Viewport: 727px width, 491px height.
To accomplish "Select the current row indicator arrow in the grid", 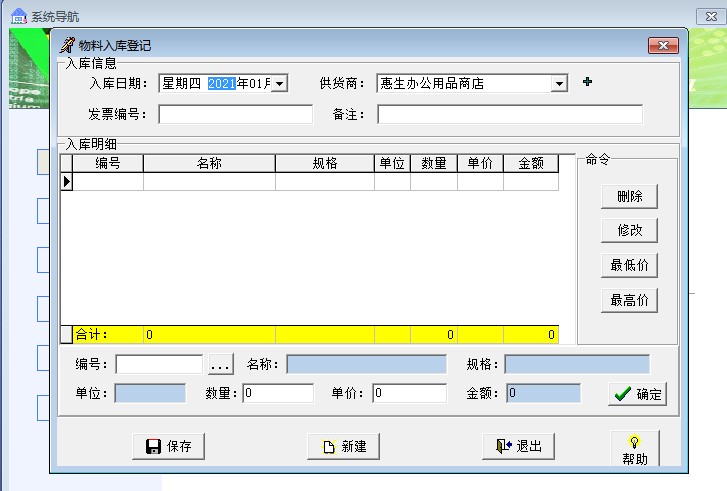I will point(67,181).
